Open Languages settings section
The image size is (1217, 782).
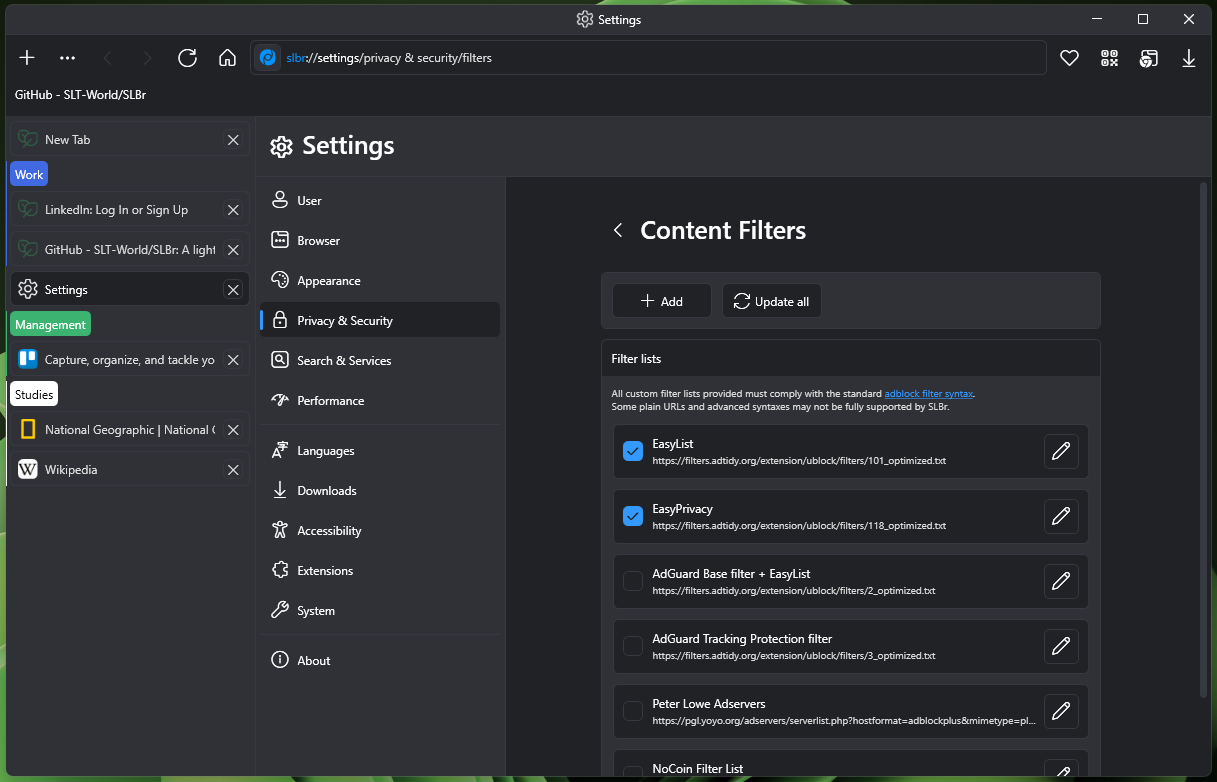pos(380,451)
